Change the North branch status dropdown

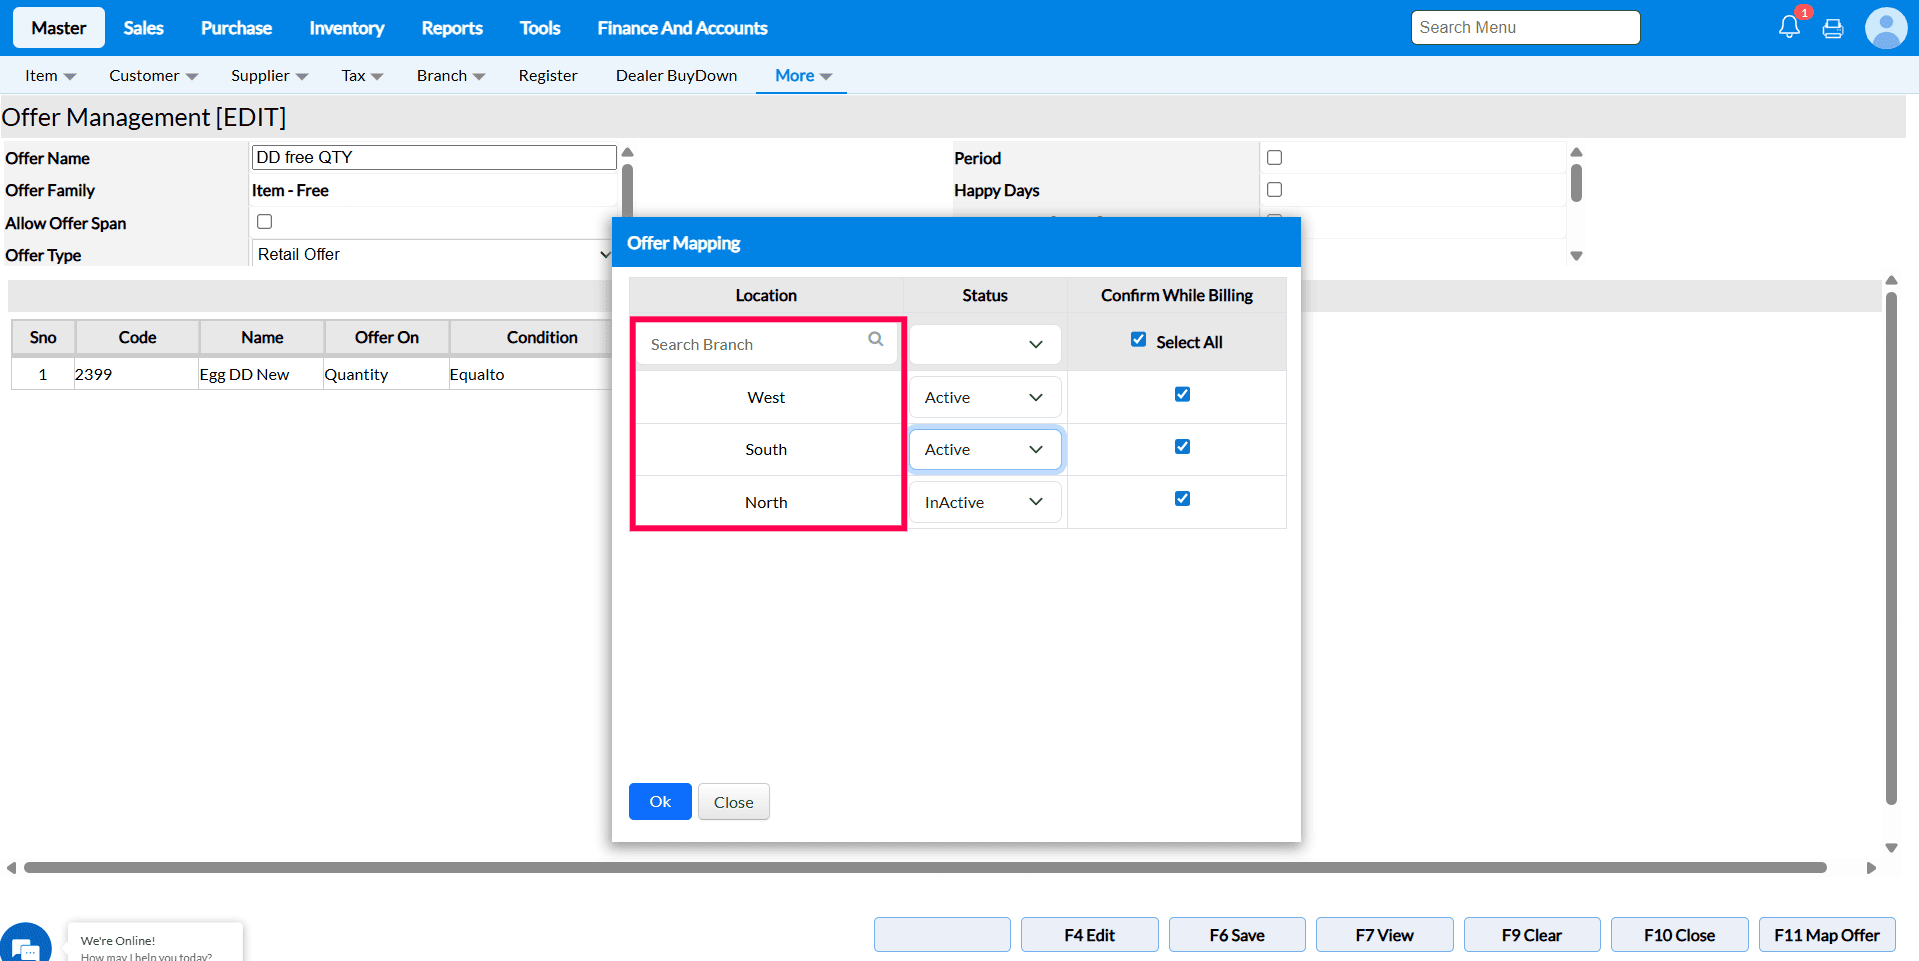point(985,502)
